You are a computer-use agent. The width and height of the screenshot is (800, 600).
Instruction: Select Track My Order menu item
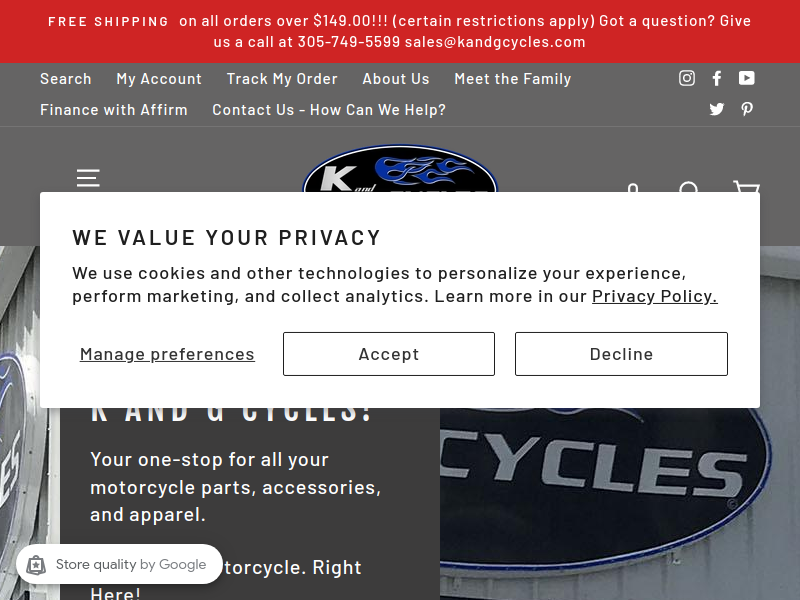[282, 79]
